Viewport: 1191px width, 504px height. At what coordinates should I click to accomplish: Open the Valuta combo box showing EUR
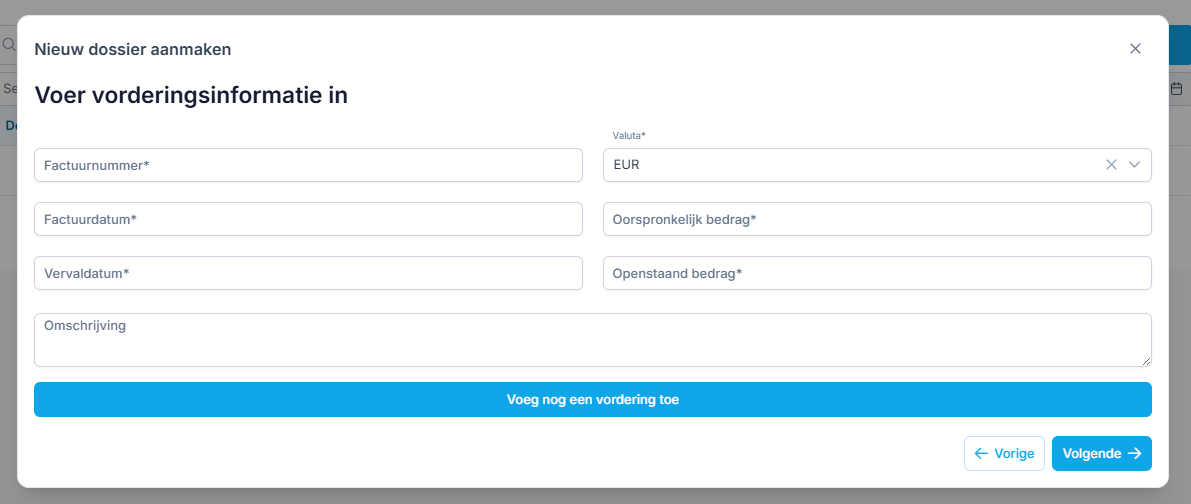(850, 165)
